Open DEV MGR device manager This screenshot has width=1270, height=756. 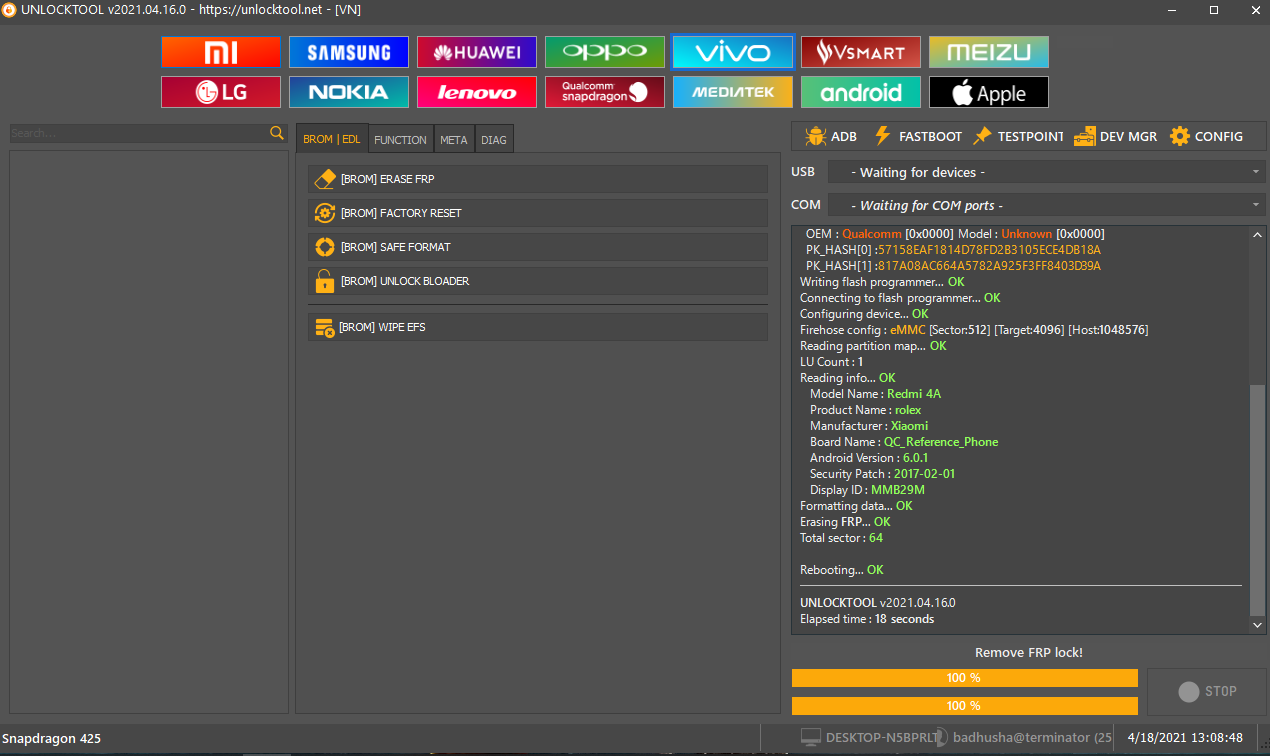click(x=1115, y=136)
